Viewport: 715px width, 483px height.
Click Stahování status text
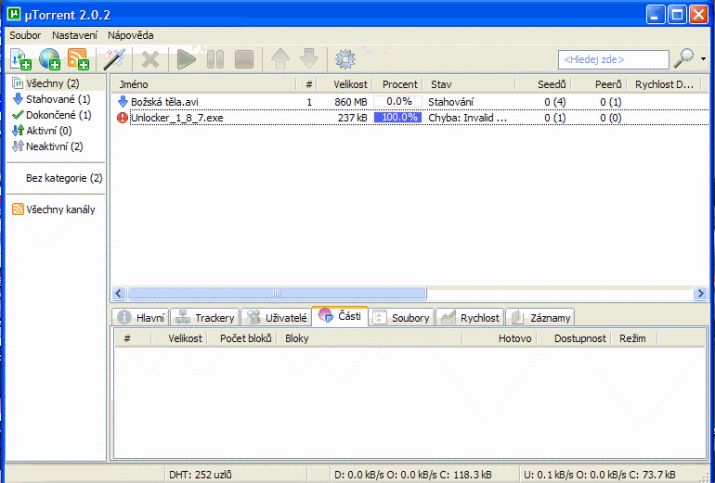pos(451,102)
